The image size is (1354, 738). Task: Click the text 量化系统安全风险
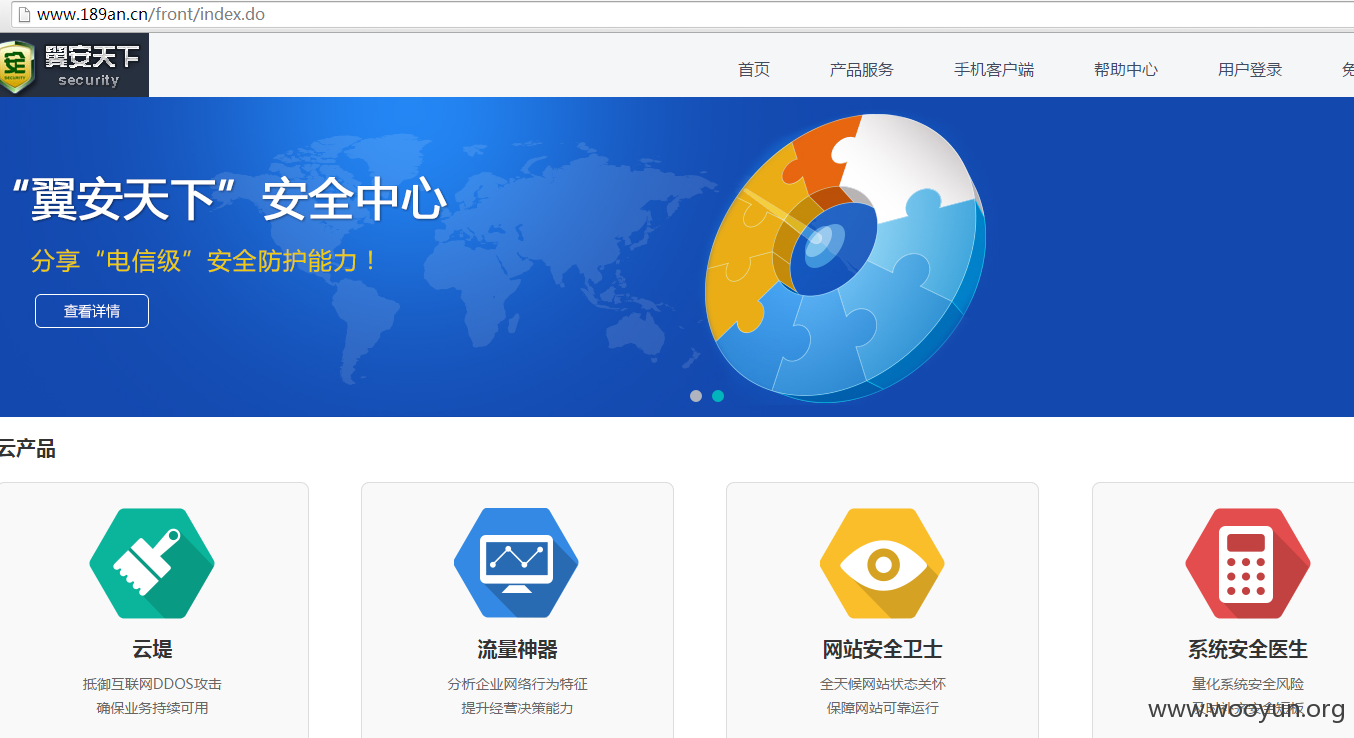click(1247, 684)
